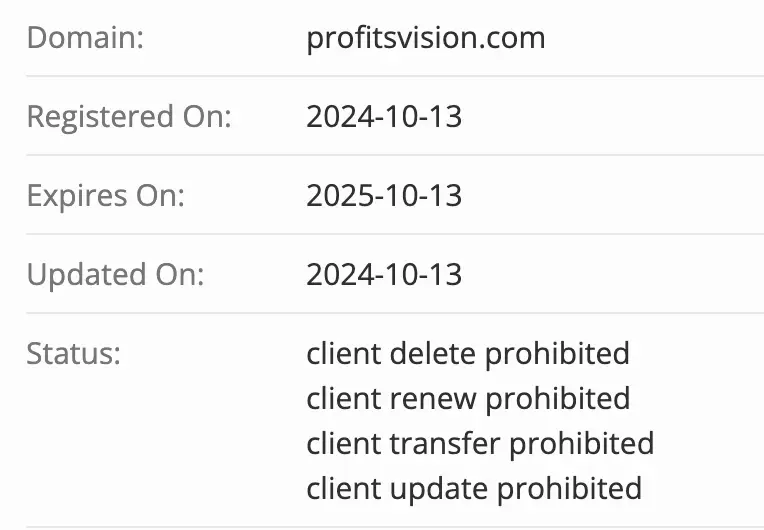Select the Expires On label
This screenshot has width=764, height=530.
point(105,196)
